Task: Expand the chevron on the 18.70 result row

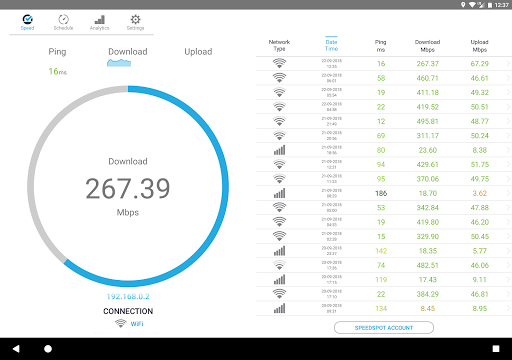Action: coord(508,193)
